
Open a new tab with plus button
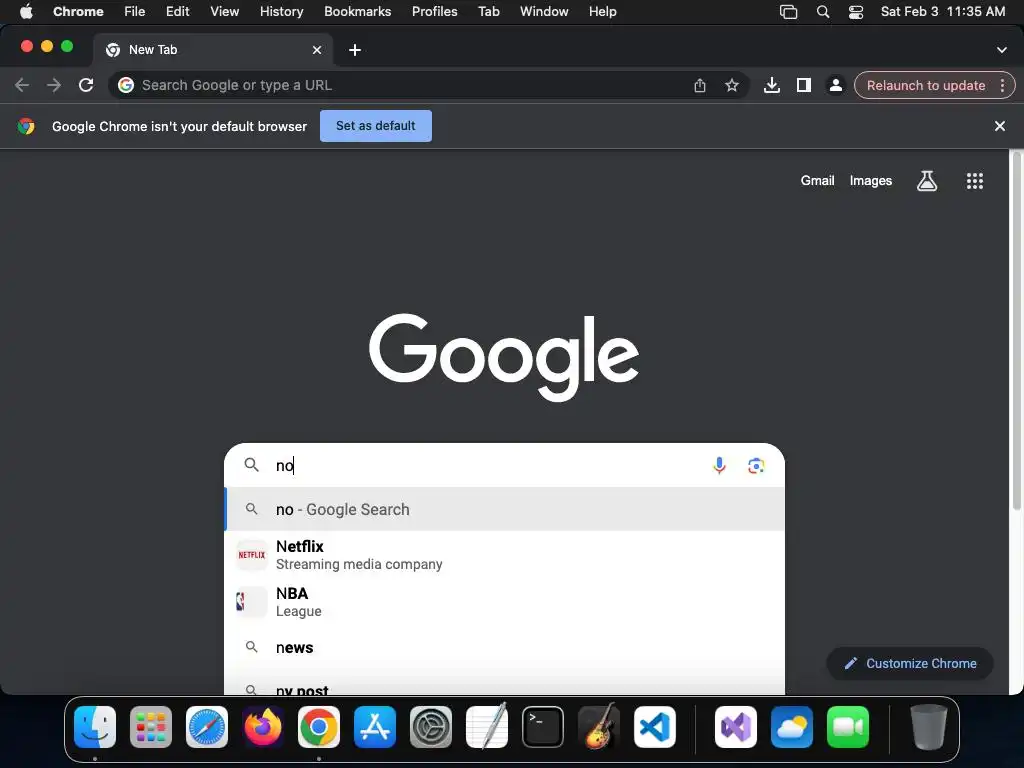(x=355, y=50)
